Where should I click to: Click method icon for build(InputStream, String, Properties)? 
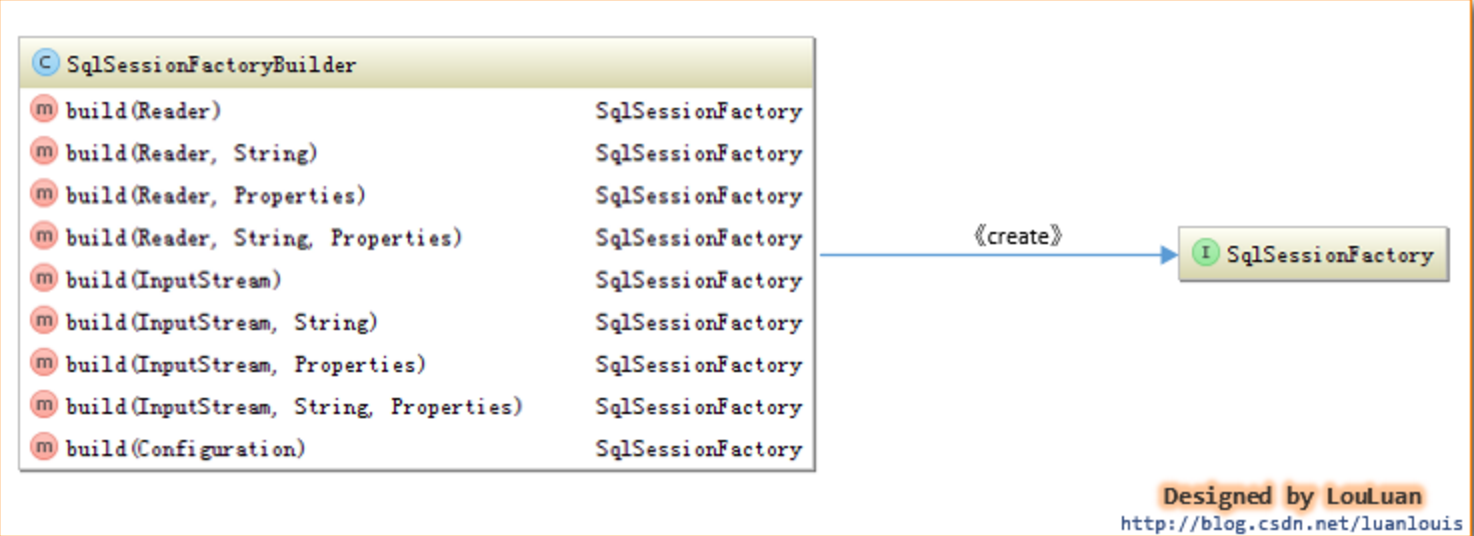tap(44, 406)
